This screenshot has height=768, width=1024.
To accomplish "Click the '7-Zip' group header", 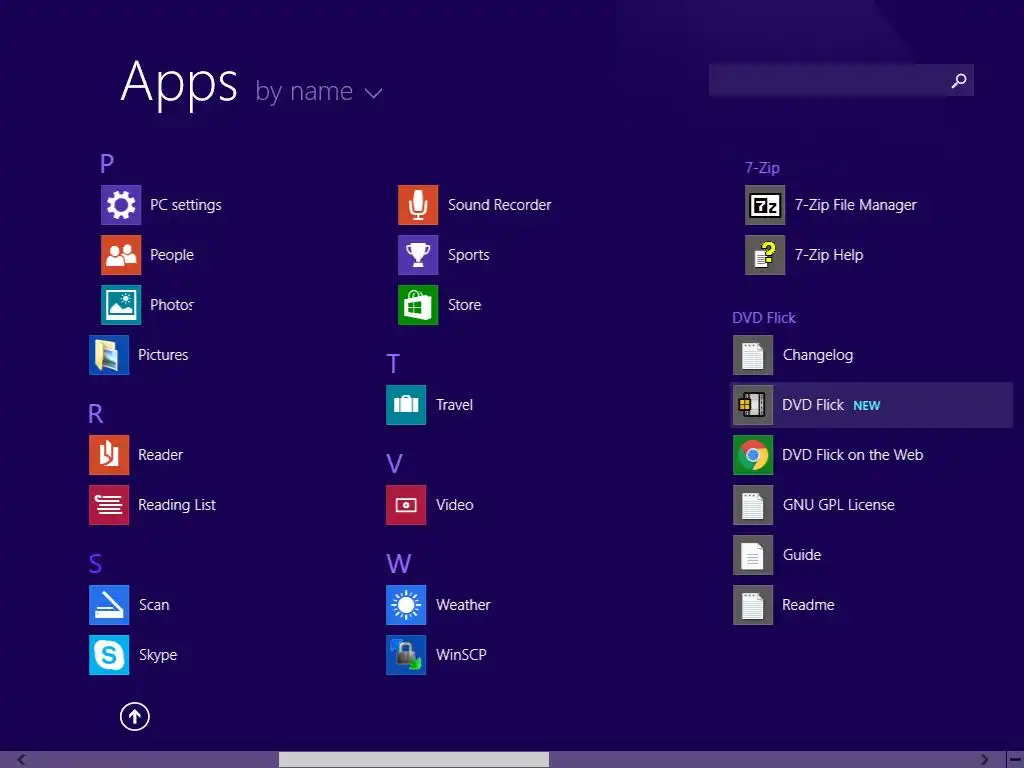I will (762, 168).
